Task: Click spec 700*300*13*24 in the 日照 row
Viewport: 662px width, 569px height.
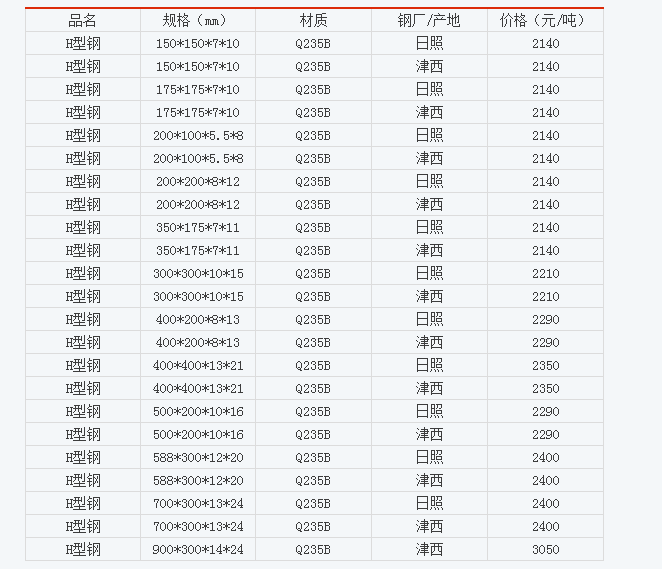Action: point(198,504)
